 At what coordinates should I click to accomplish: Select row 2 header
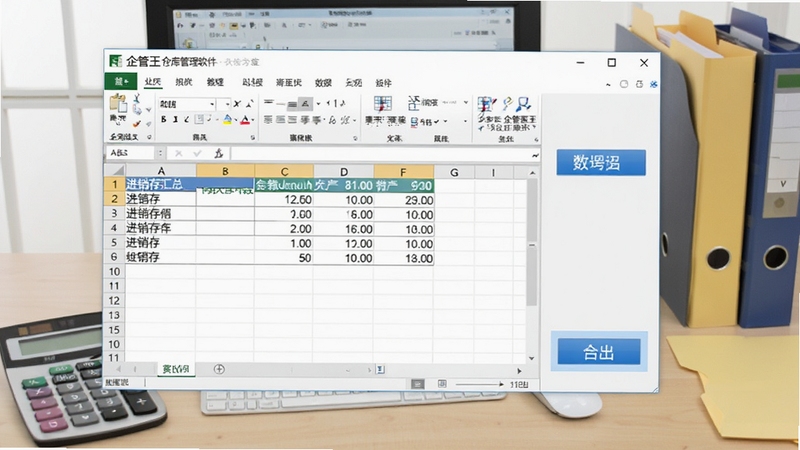[115, 199]
